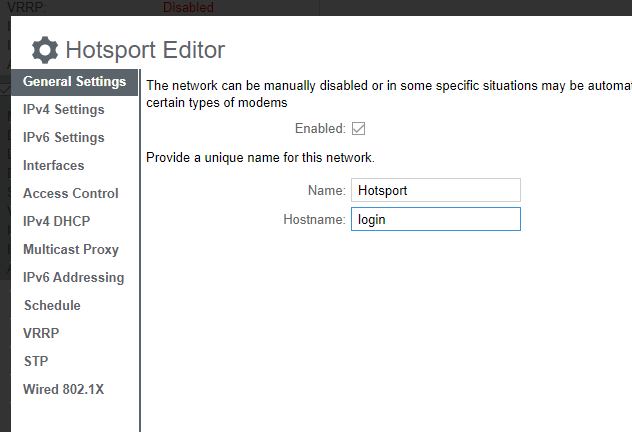Open the Schedule section
The image size is (632, 432).
(52, 305)
